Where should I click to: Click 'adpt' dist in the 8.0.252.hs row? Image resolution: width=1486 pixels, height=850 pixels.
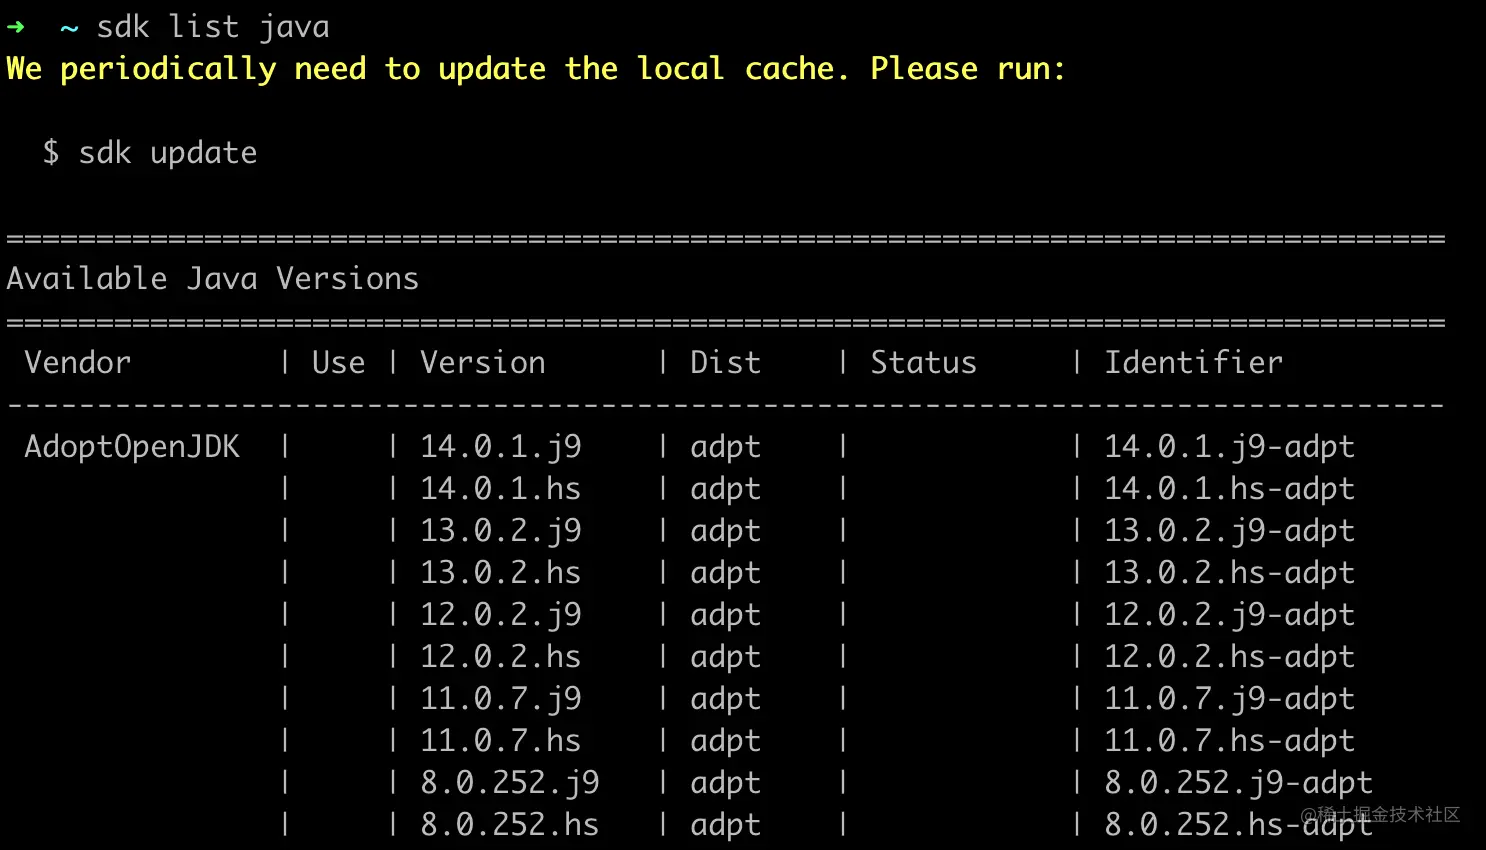725,825
